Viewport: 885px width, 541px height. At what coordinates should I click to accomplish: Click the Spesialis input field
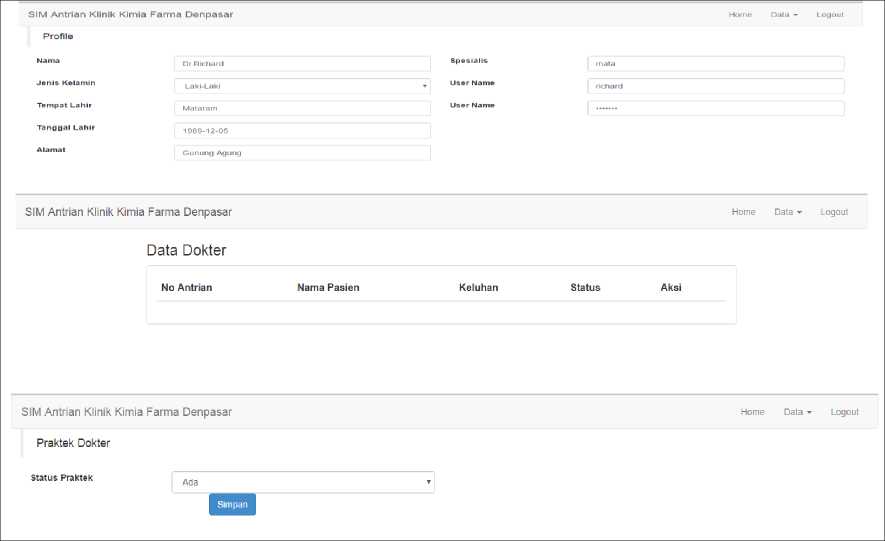pos(715,64)
